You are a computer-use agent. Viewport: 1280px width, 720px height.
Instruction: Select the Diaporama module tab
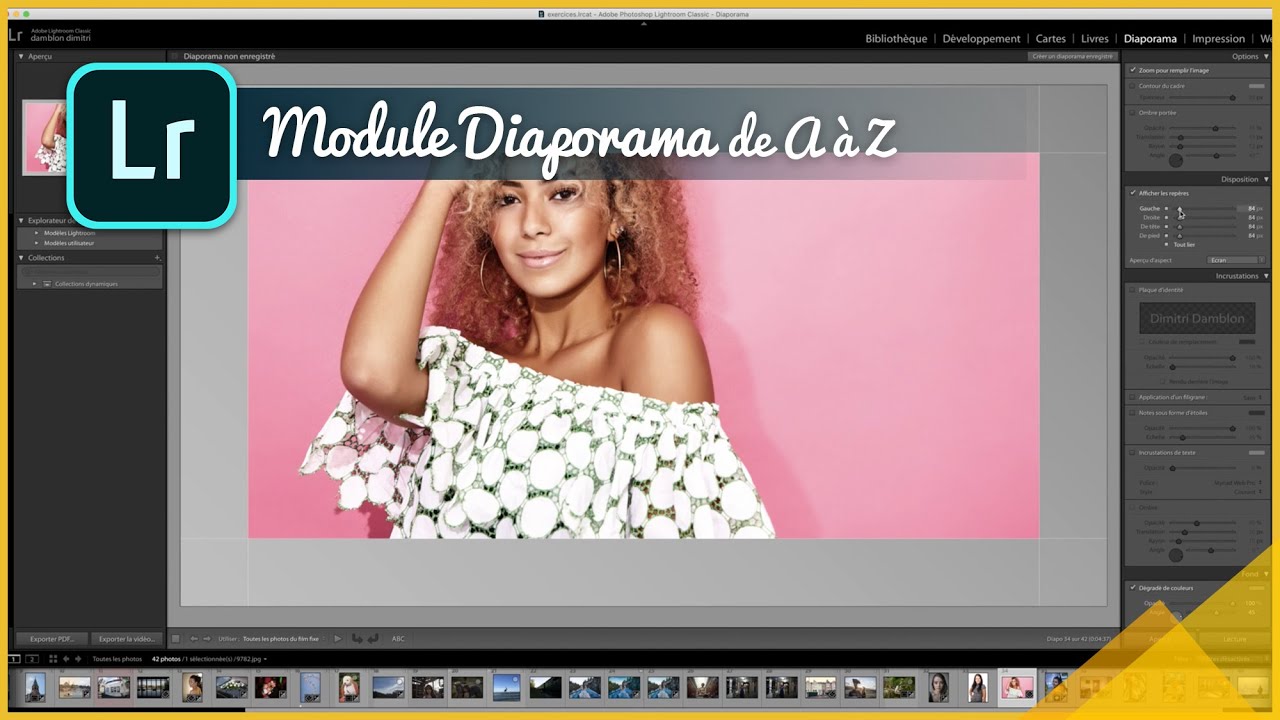pos(1150,39)
